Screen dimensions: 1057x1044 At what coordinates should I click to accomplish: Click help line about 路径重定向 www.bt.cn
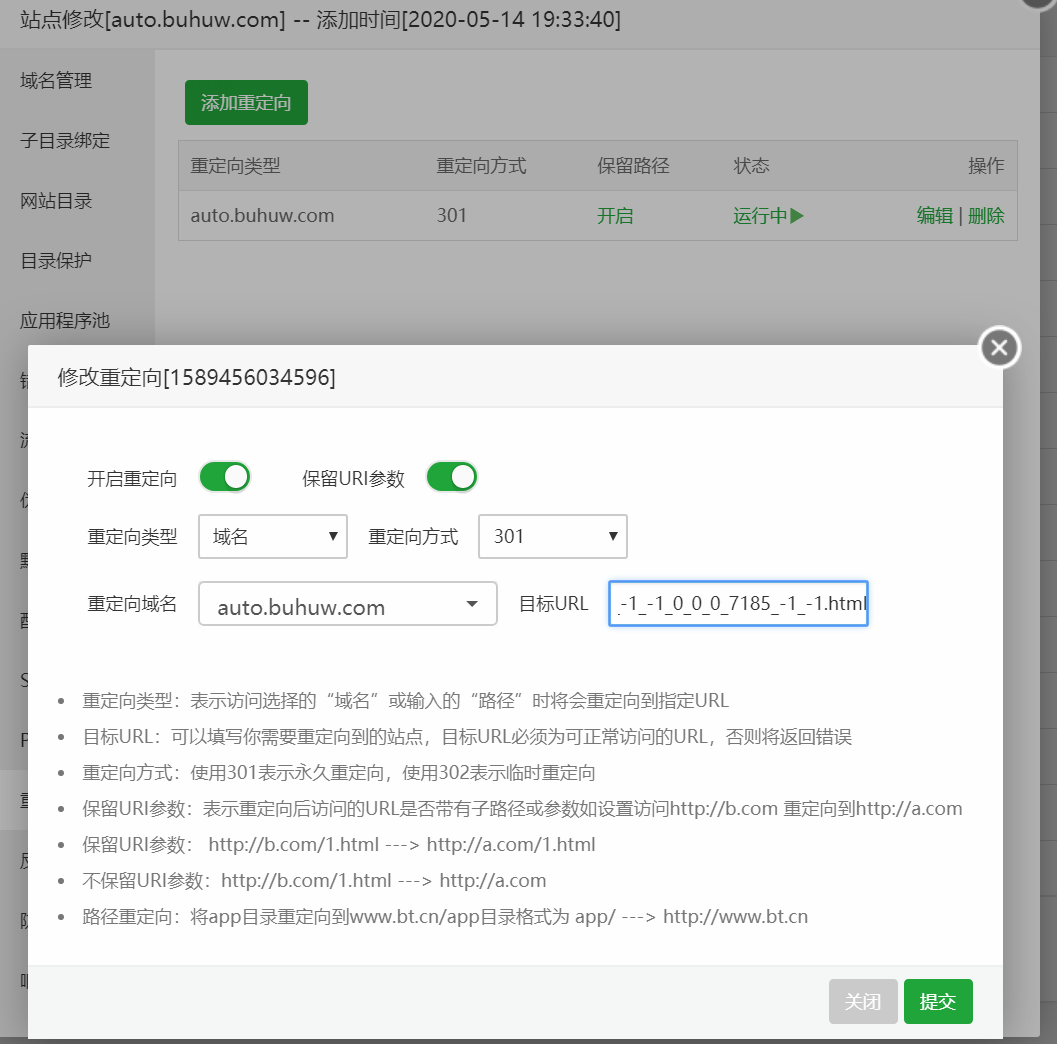[x=445, y=917]
